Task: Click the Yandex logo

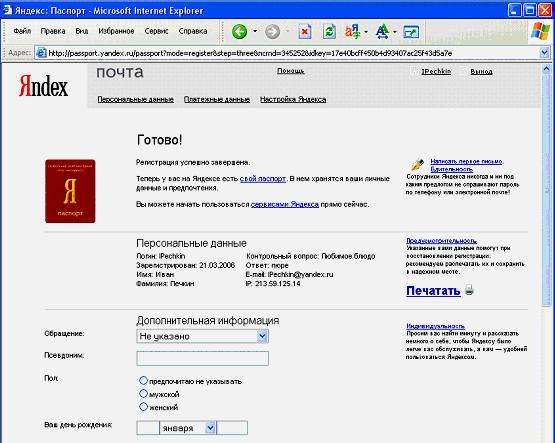Action: click(x=43, y=86)
